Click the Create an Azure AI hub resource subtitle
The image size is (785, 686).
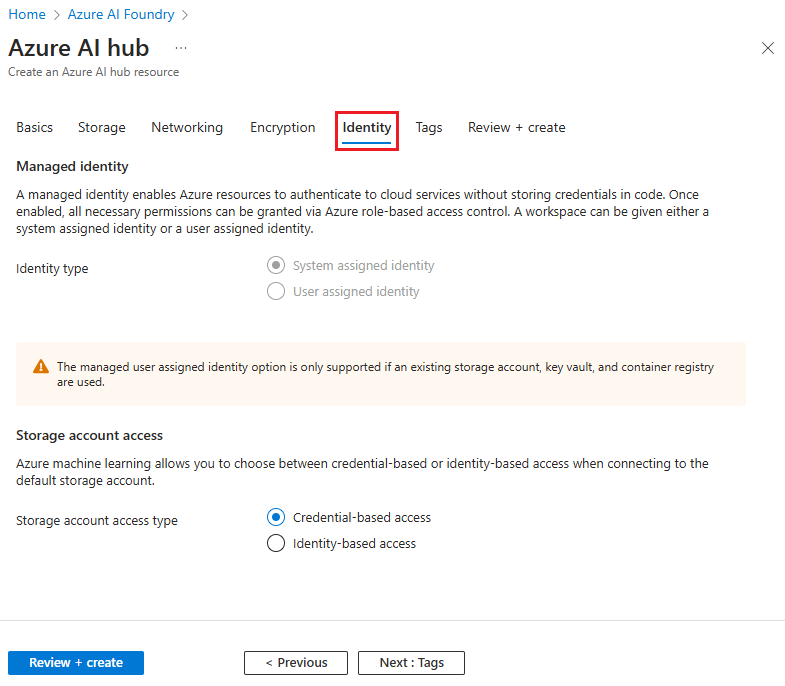pyautogui.click(x=94, y=72)
